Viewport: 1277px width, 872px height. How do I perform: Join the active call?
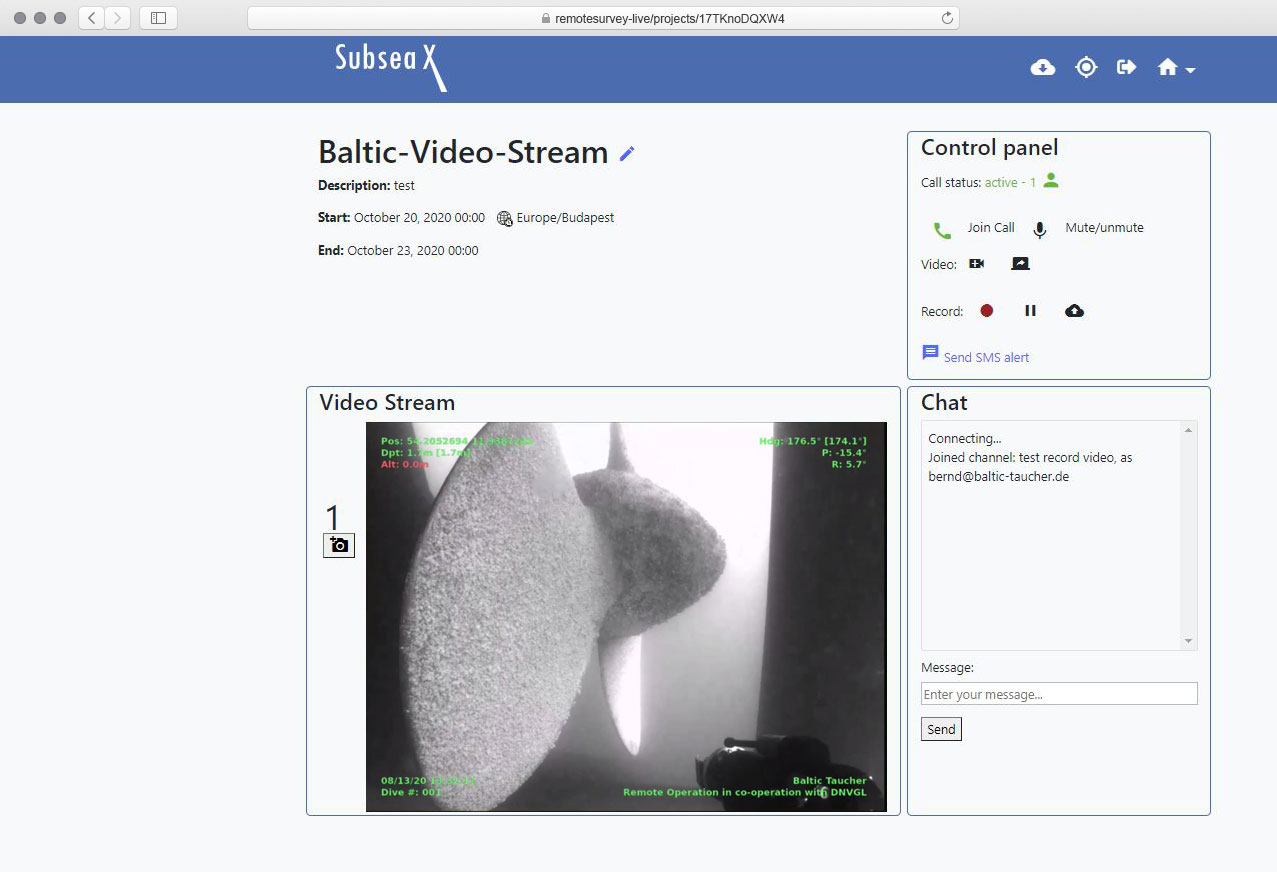click(x=940, y=229)
